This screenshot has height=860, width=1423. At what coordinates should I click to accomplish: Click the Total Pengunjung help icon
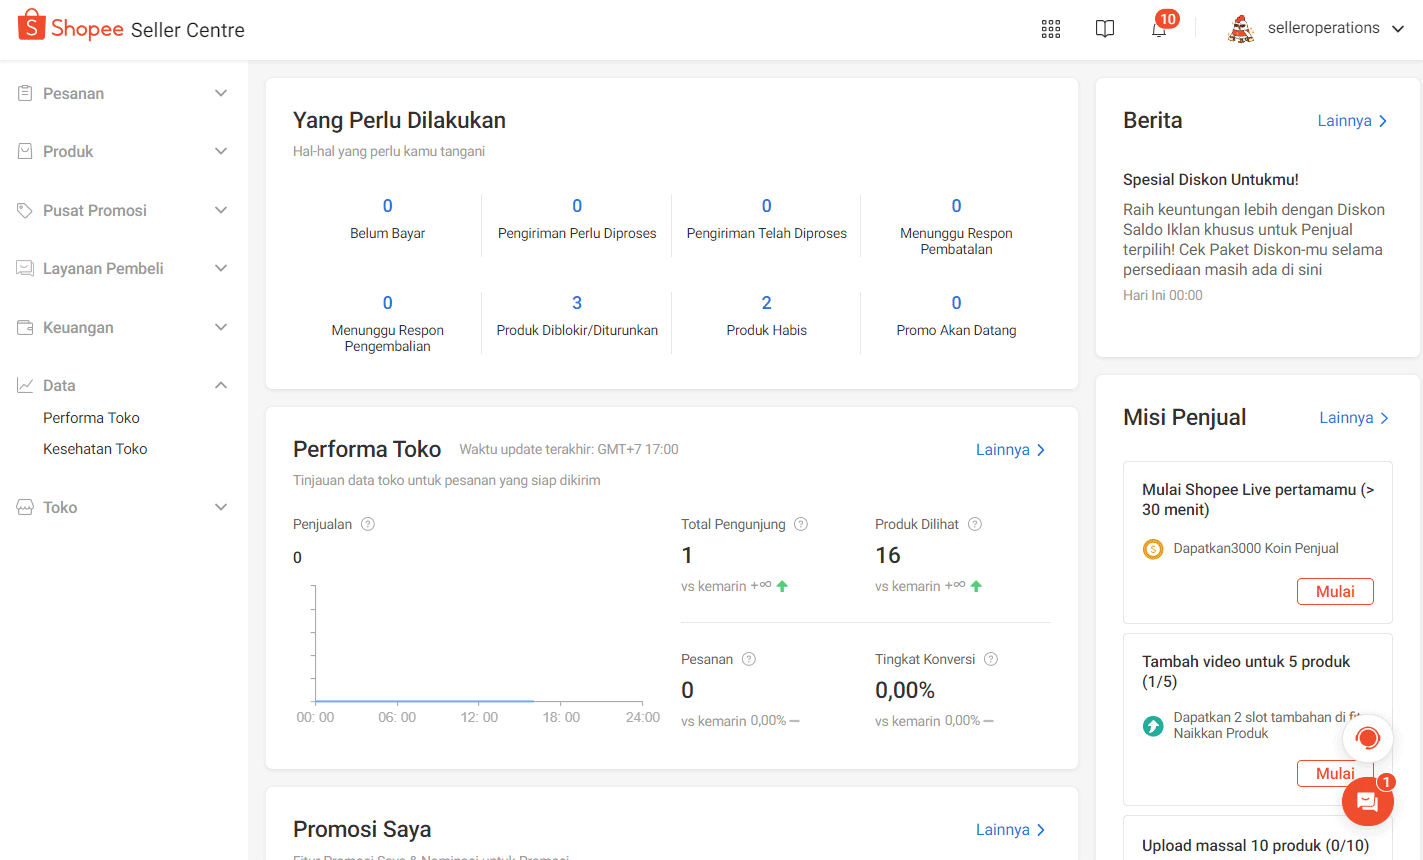tap(801, 524)
